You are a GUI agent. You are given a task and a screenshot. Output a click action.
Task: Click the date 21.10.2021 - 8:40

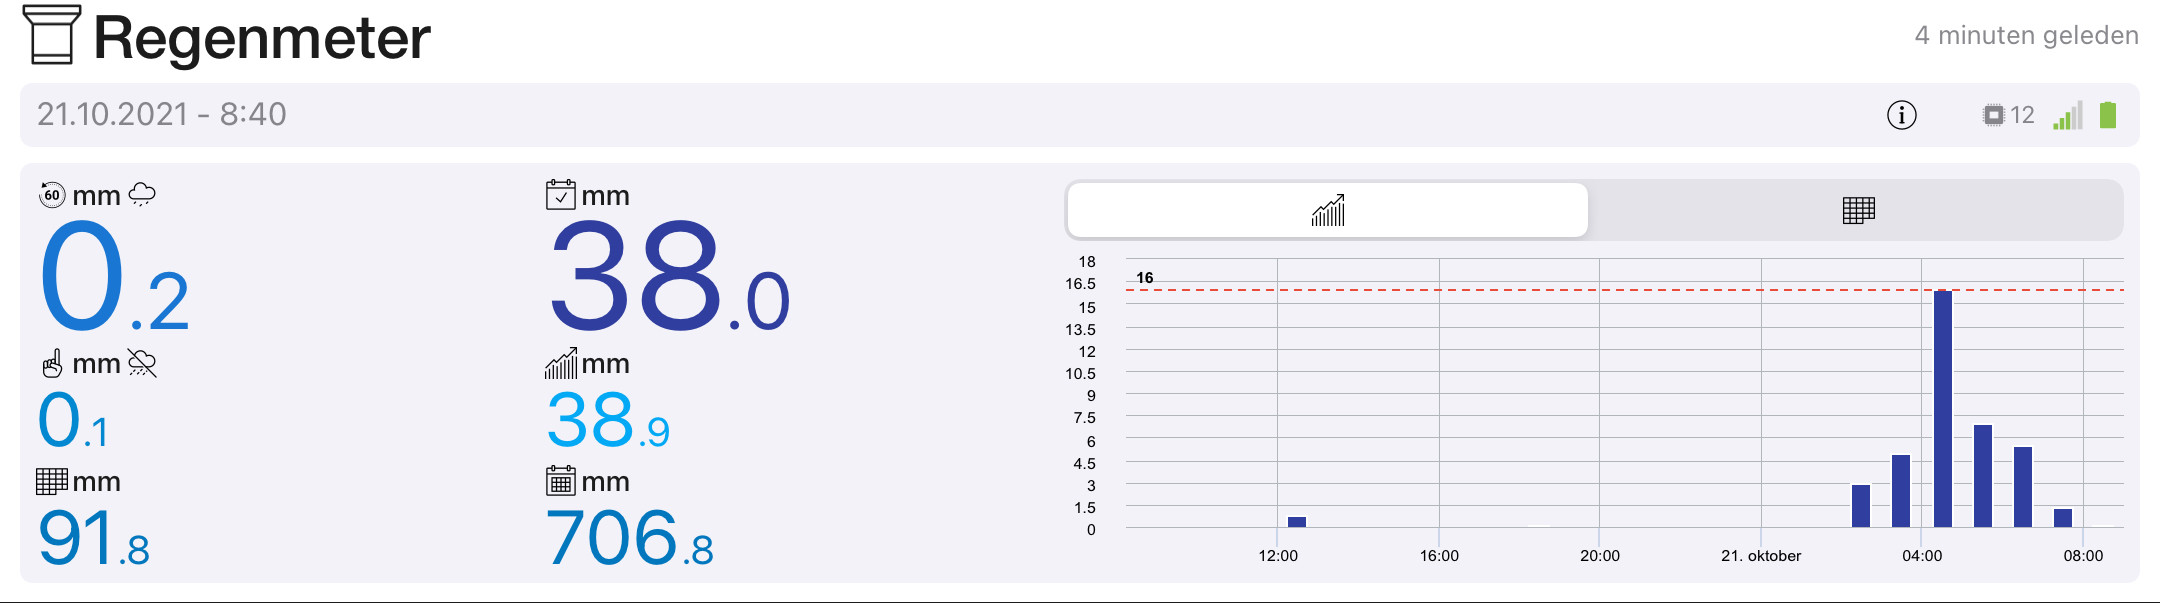click(x=162, y=115)
